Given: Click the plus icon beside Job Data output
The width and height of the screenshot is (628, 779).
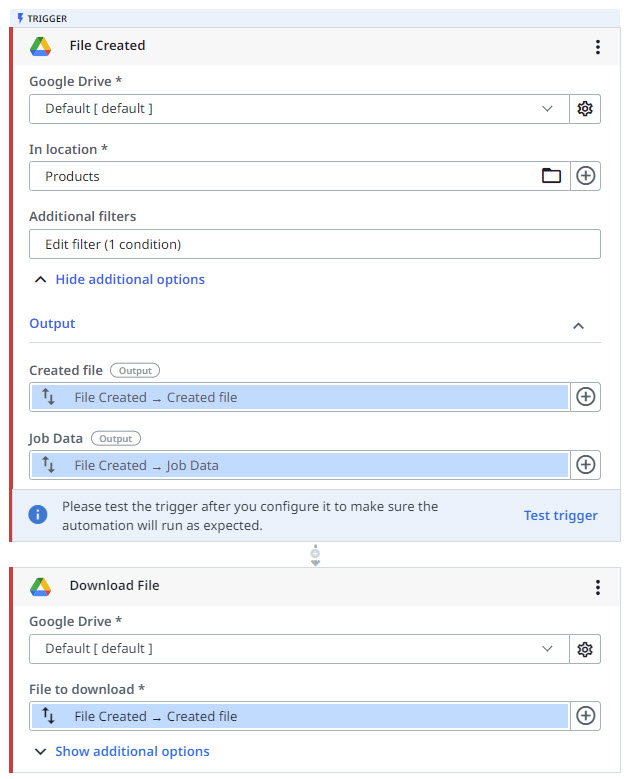Looking at the screenshot, I should point(585,465).
